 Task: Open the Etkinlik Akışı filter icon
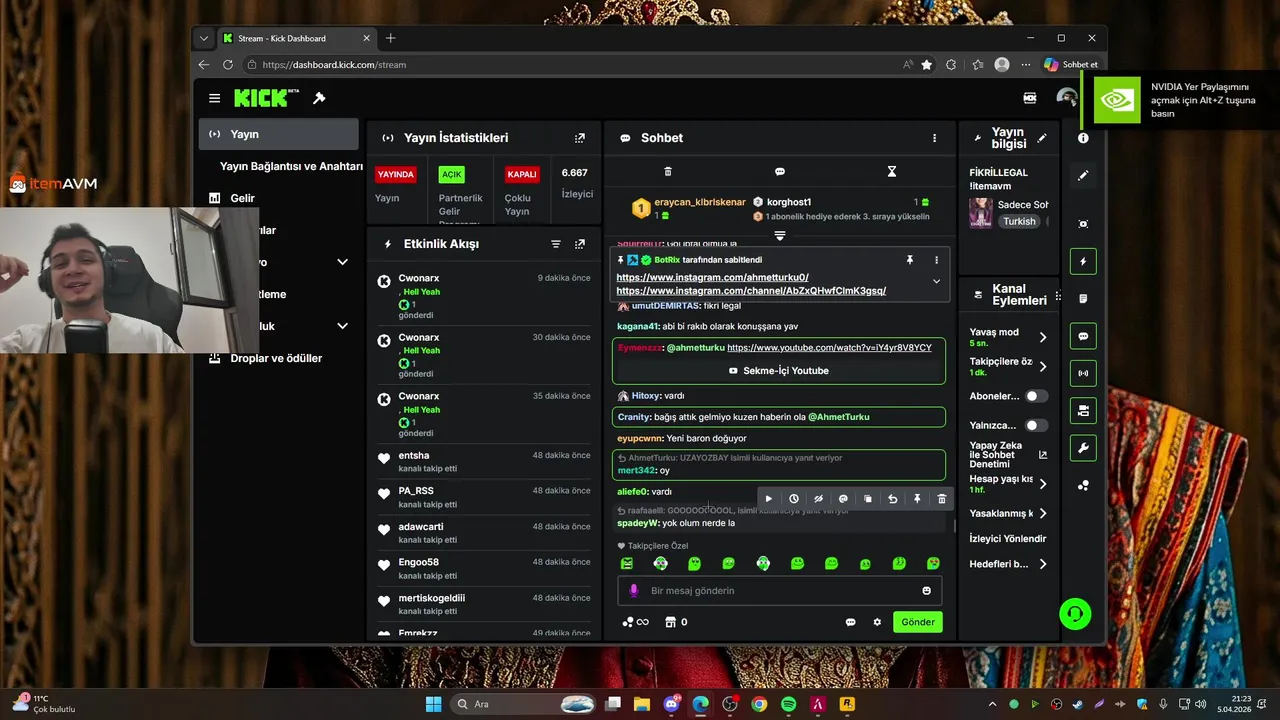click(x=556, y=244)
